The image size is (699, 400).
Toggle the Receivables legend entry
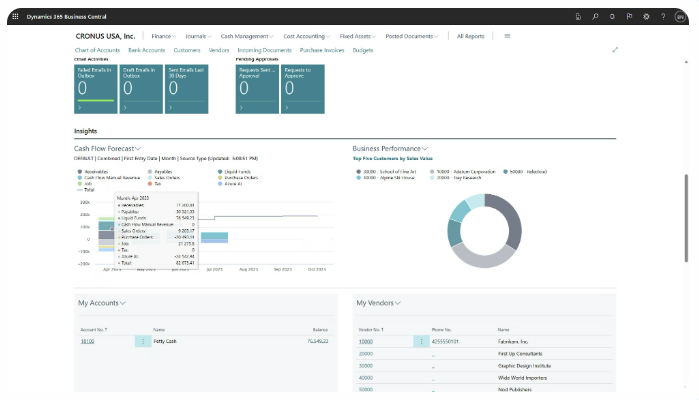93,171
